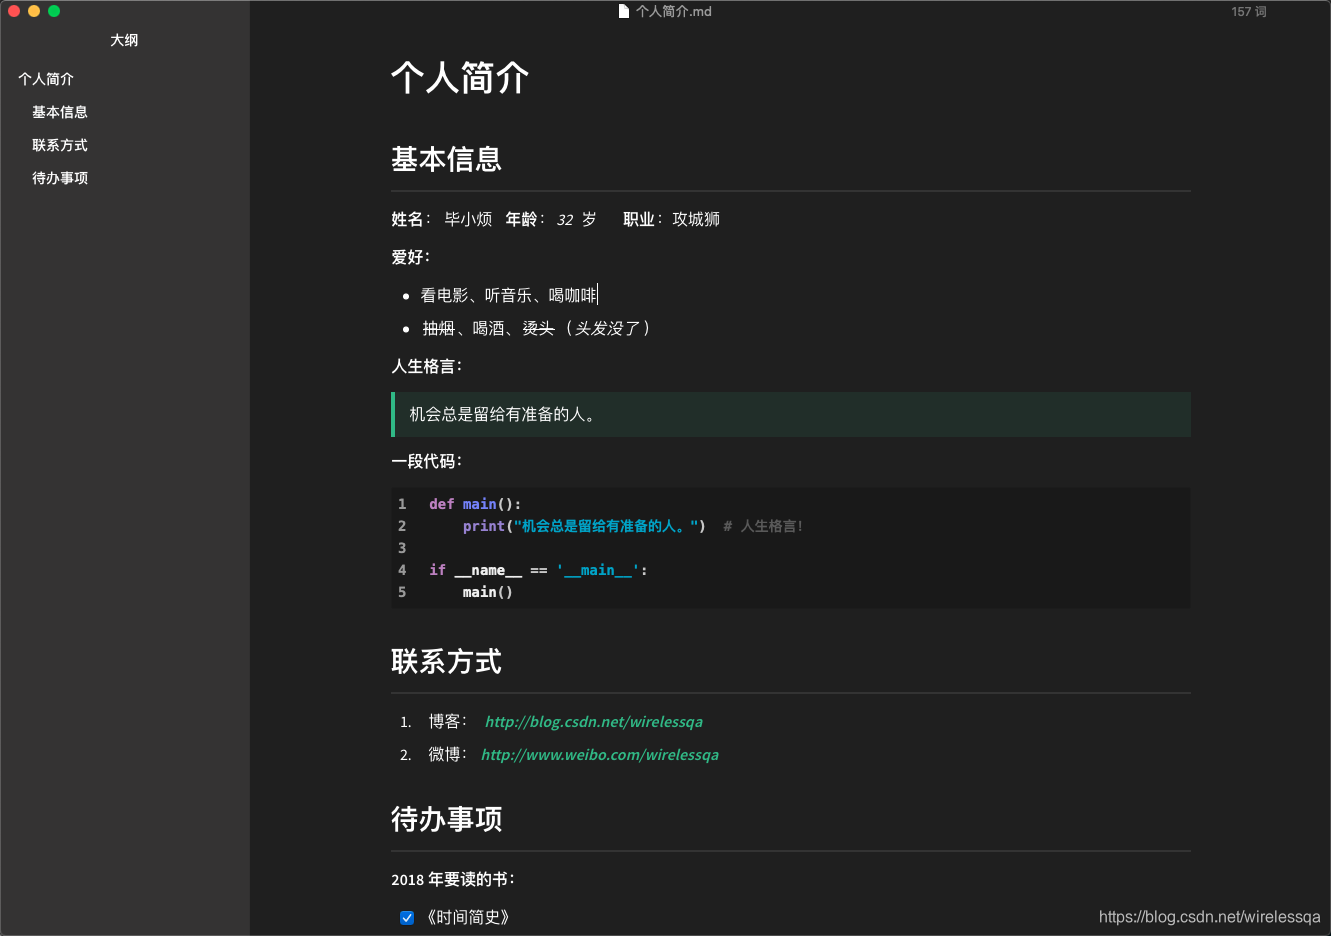Place cursor in the def main() code line

coord(477,504)
